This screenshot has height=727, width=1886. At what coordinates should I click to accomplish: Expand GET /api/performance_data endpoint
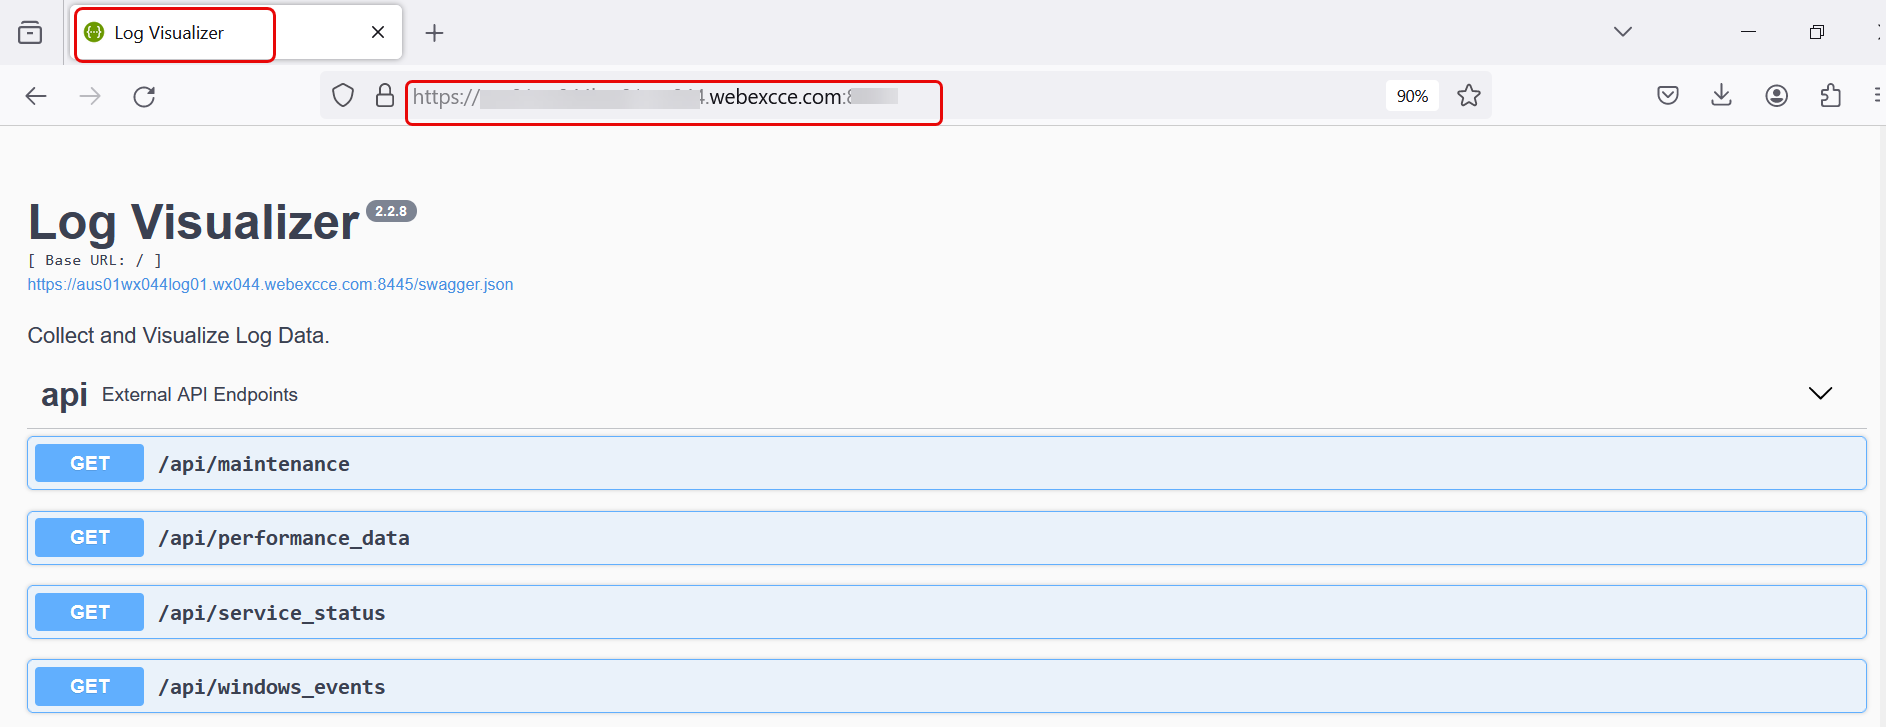[946, 538]
